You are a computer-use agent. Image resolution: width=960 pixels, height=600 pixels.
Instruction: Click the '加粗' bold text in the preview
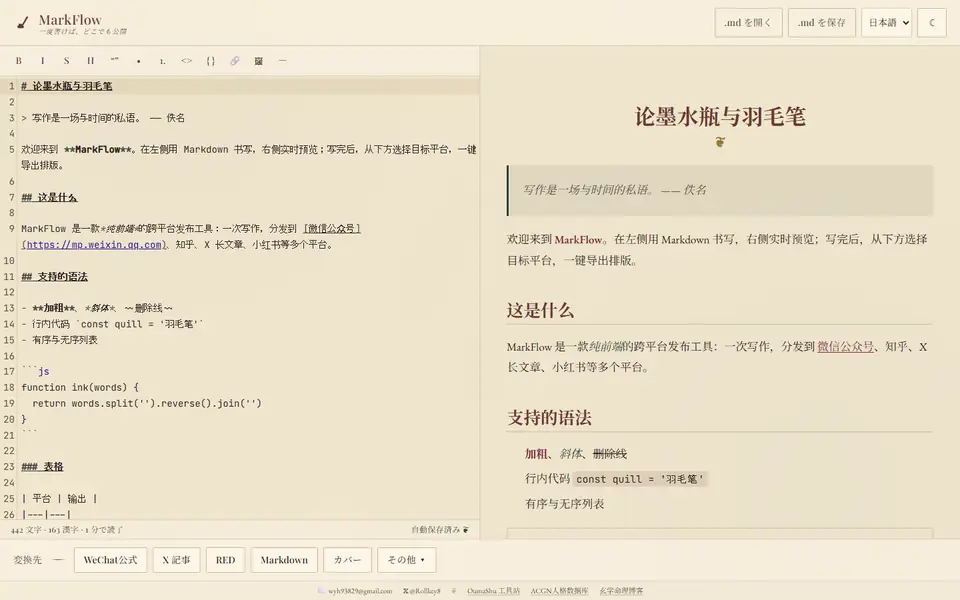[536, 454]
